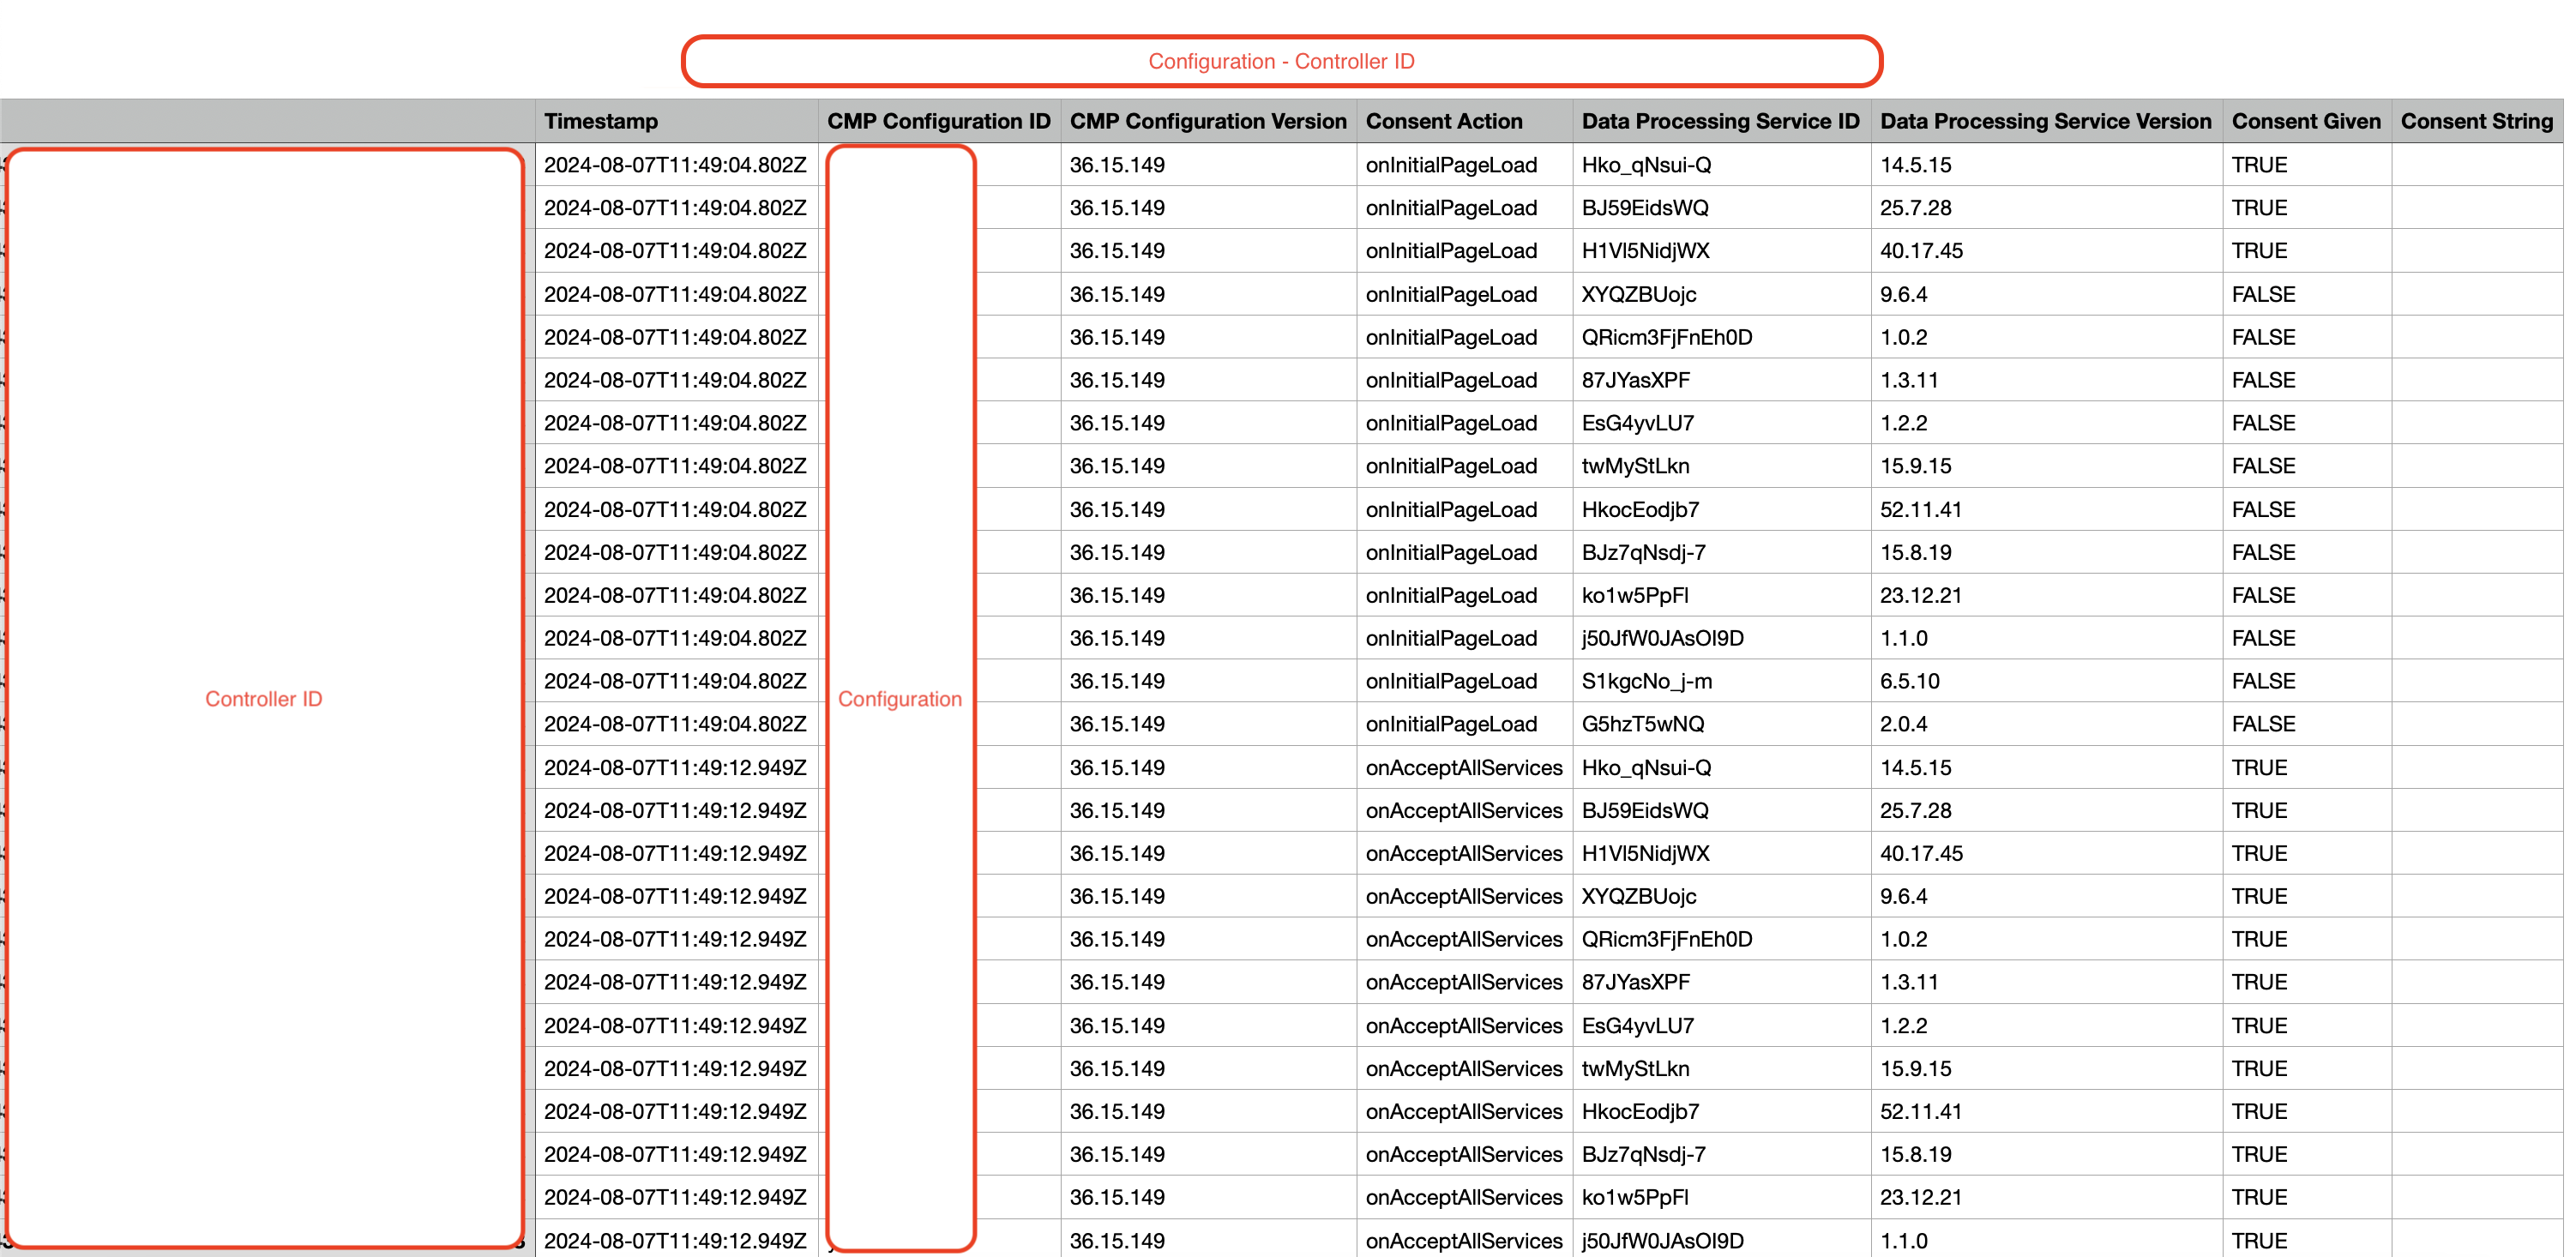This screenshot has width=2576, height=1257.
Task: Select service ID G5hzT5wNQ
Action: (1642, 725)
